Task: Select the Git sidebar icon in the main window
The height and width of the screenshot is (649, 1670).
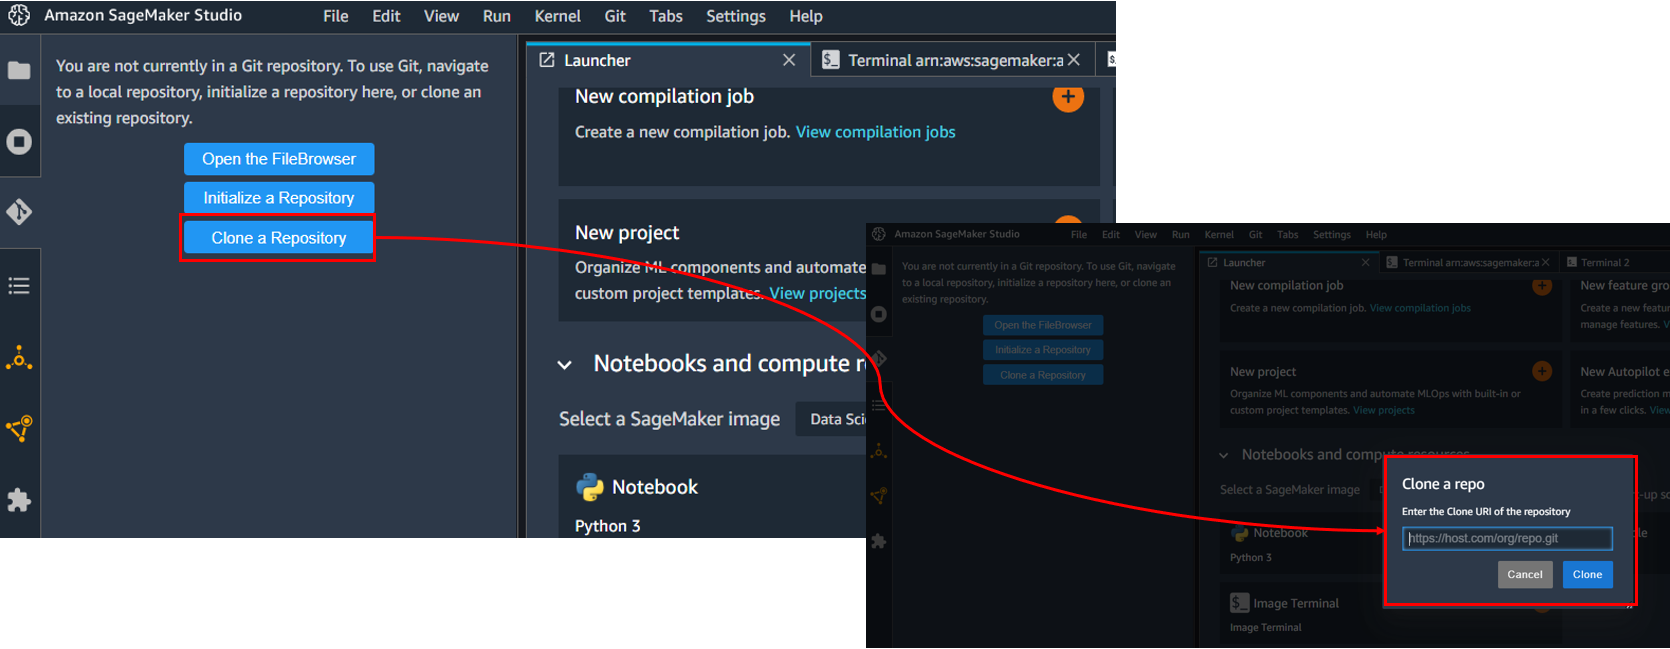Action: pos(19,212)
